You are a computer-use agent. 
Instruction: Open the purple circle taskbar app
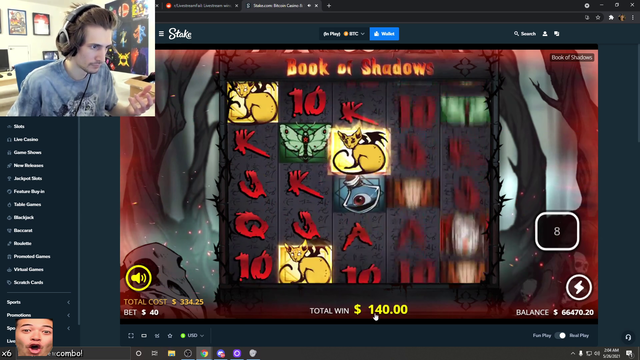[x=237, y=353]
